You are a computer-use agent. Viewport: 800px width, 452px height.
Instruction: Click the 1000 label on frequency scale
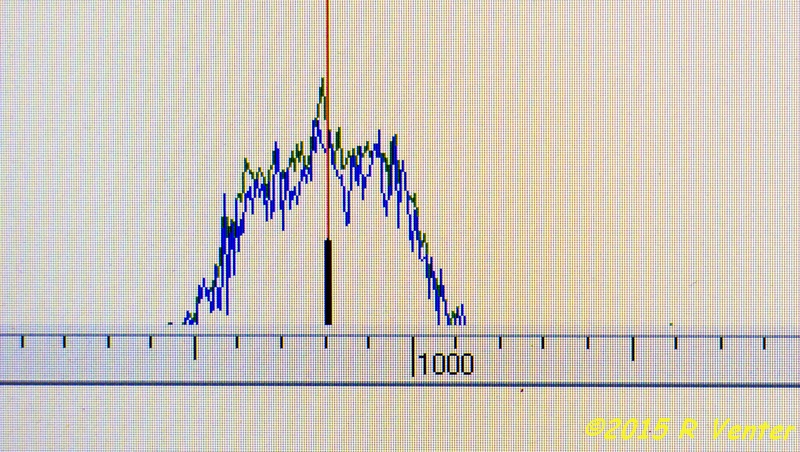(446, 364)
